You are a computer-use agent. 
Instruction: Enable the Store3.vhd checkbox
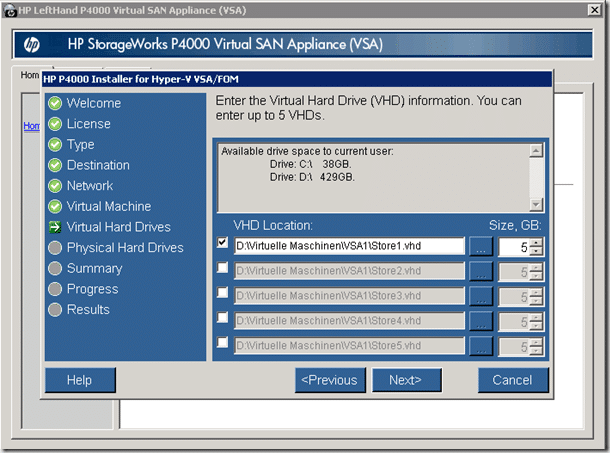(222, 293)
